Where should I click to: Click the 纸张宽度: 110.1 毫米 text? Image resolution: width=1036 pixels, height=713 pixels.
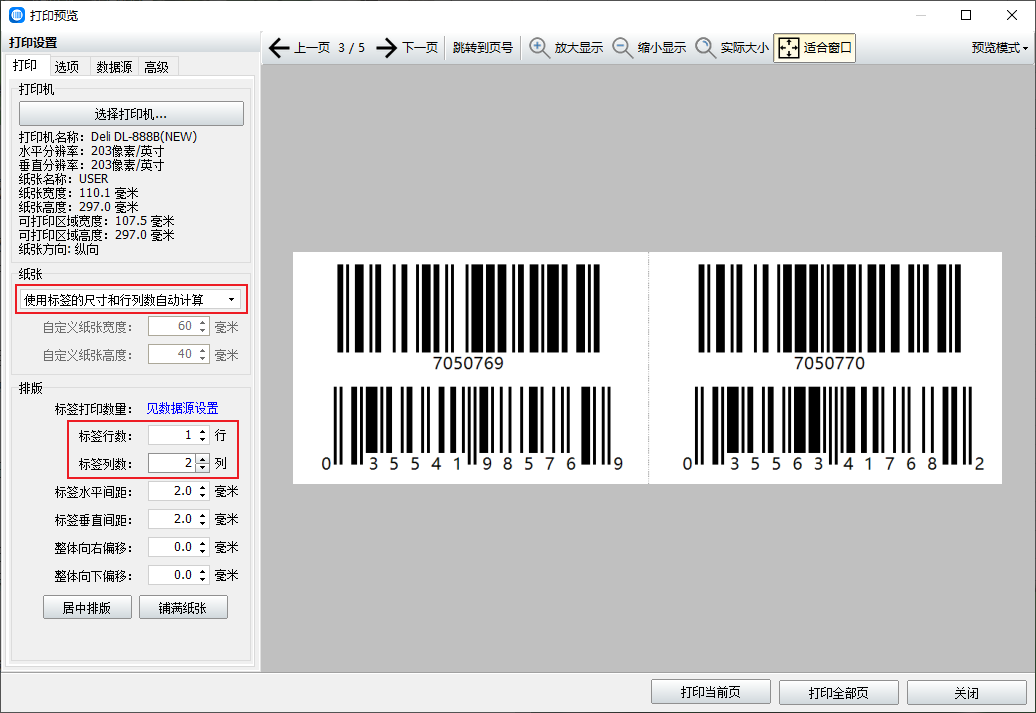[79, 193]
